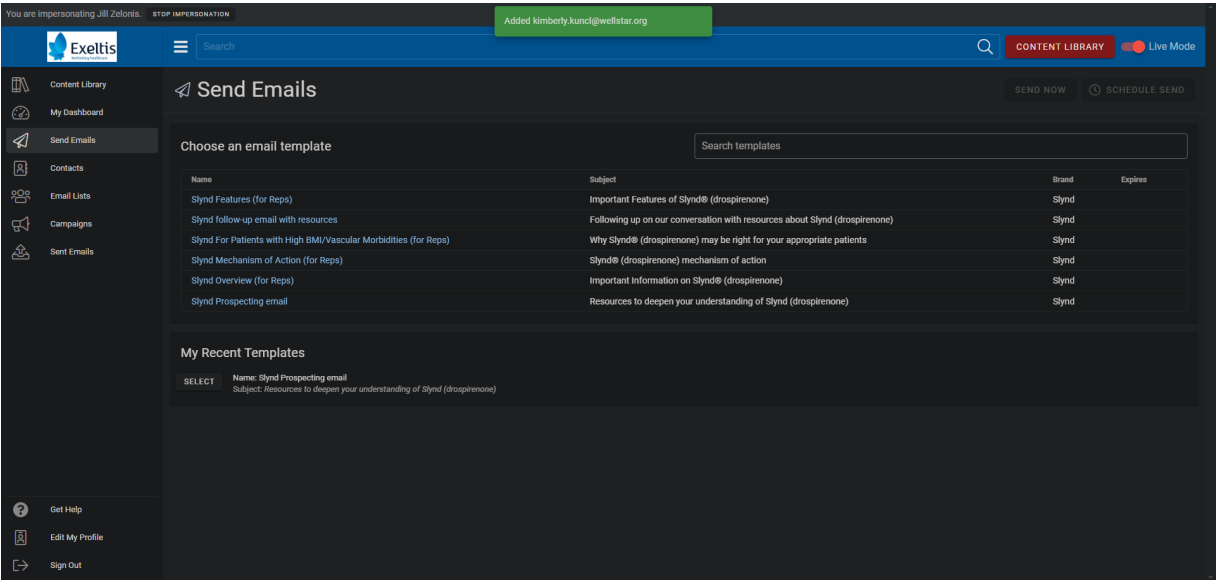Open Slynd follow-up email with resources template

pyautogui.click(x=264, y=219)
